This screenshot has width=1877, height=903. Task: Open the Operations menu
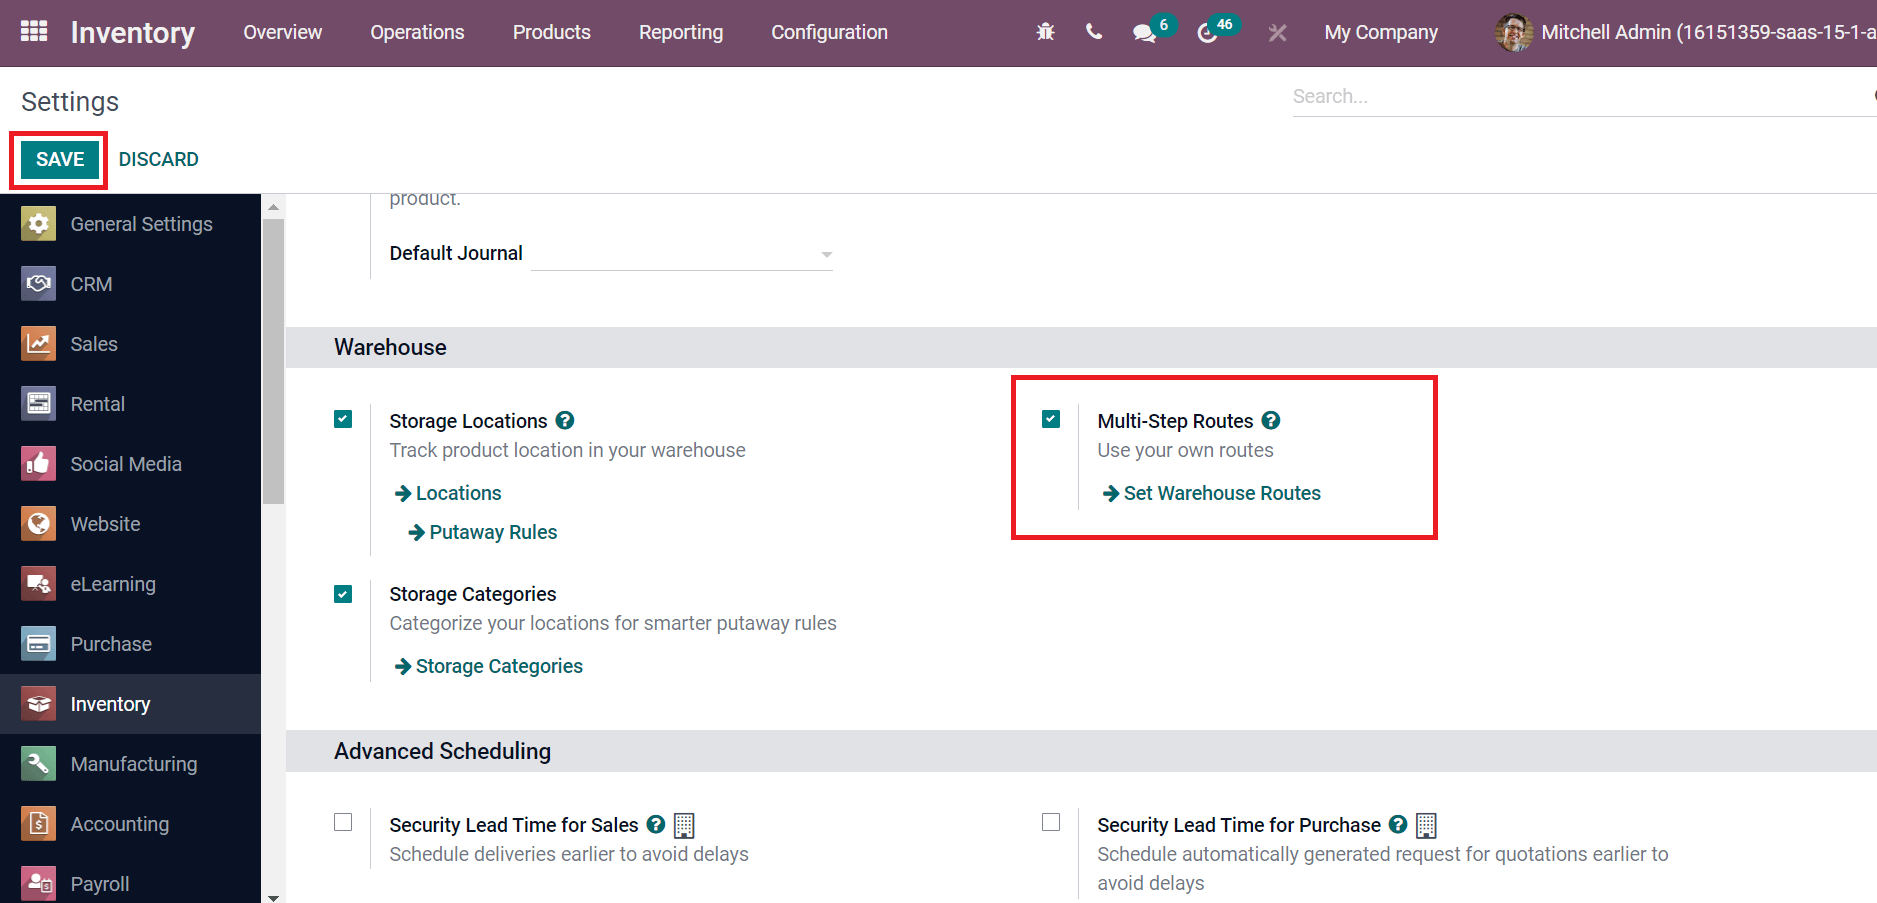(x=417, y=32)
